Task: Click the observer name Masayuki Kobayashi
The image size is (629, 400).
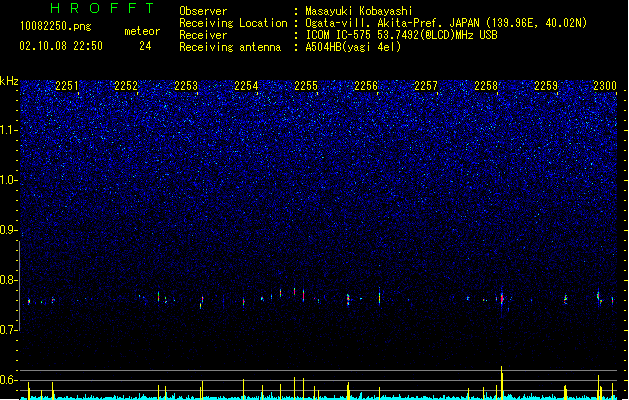Action: tap(358, 11)
